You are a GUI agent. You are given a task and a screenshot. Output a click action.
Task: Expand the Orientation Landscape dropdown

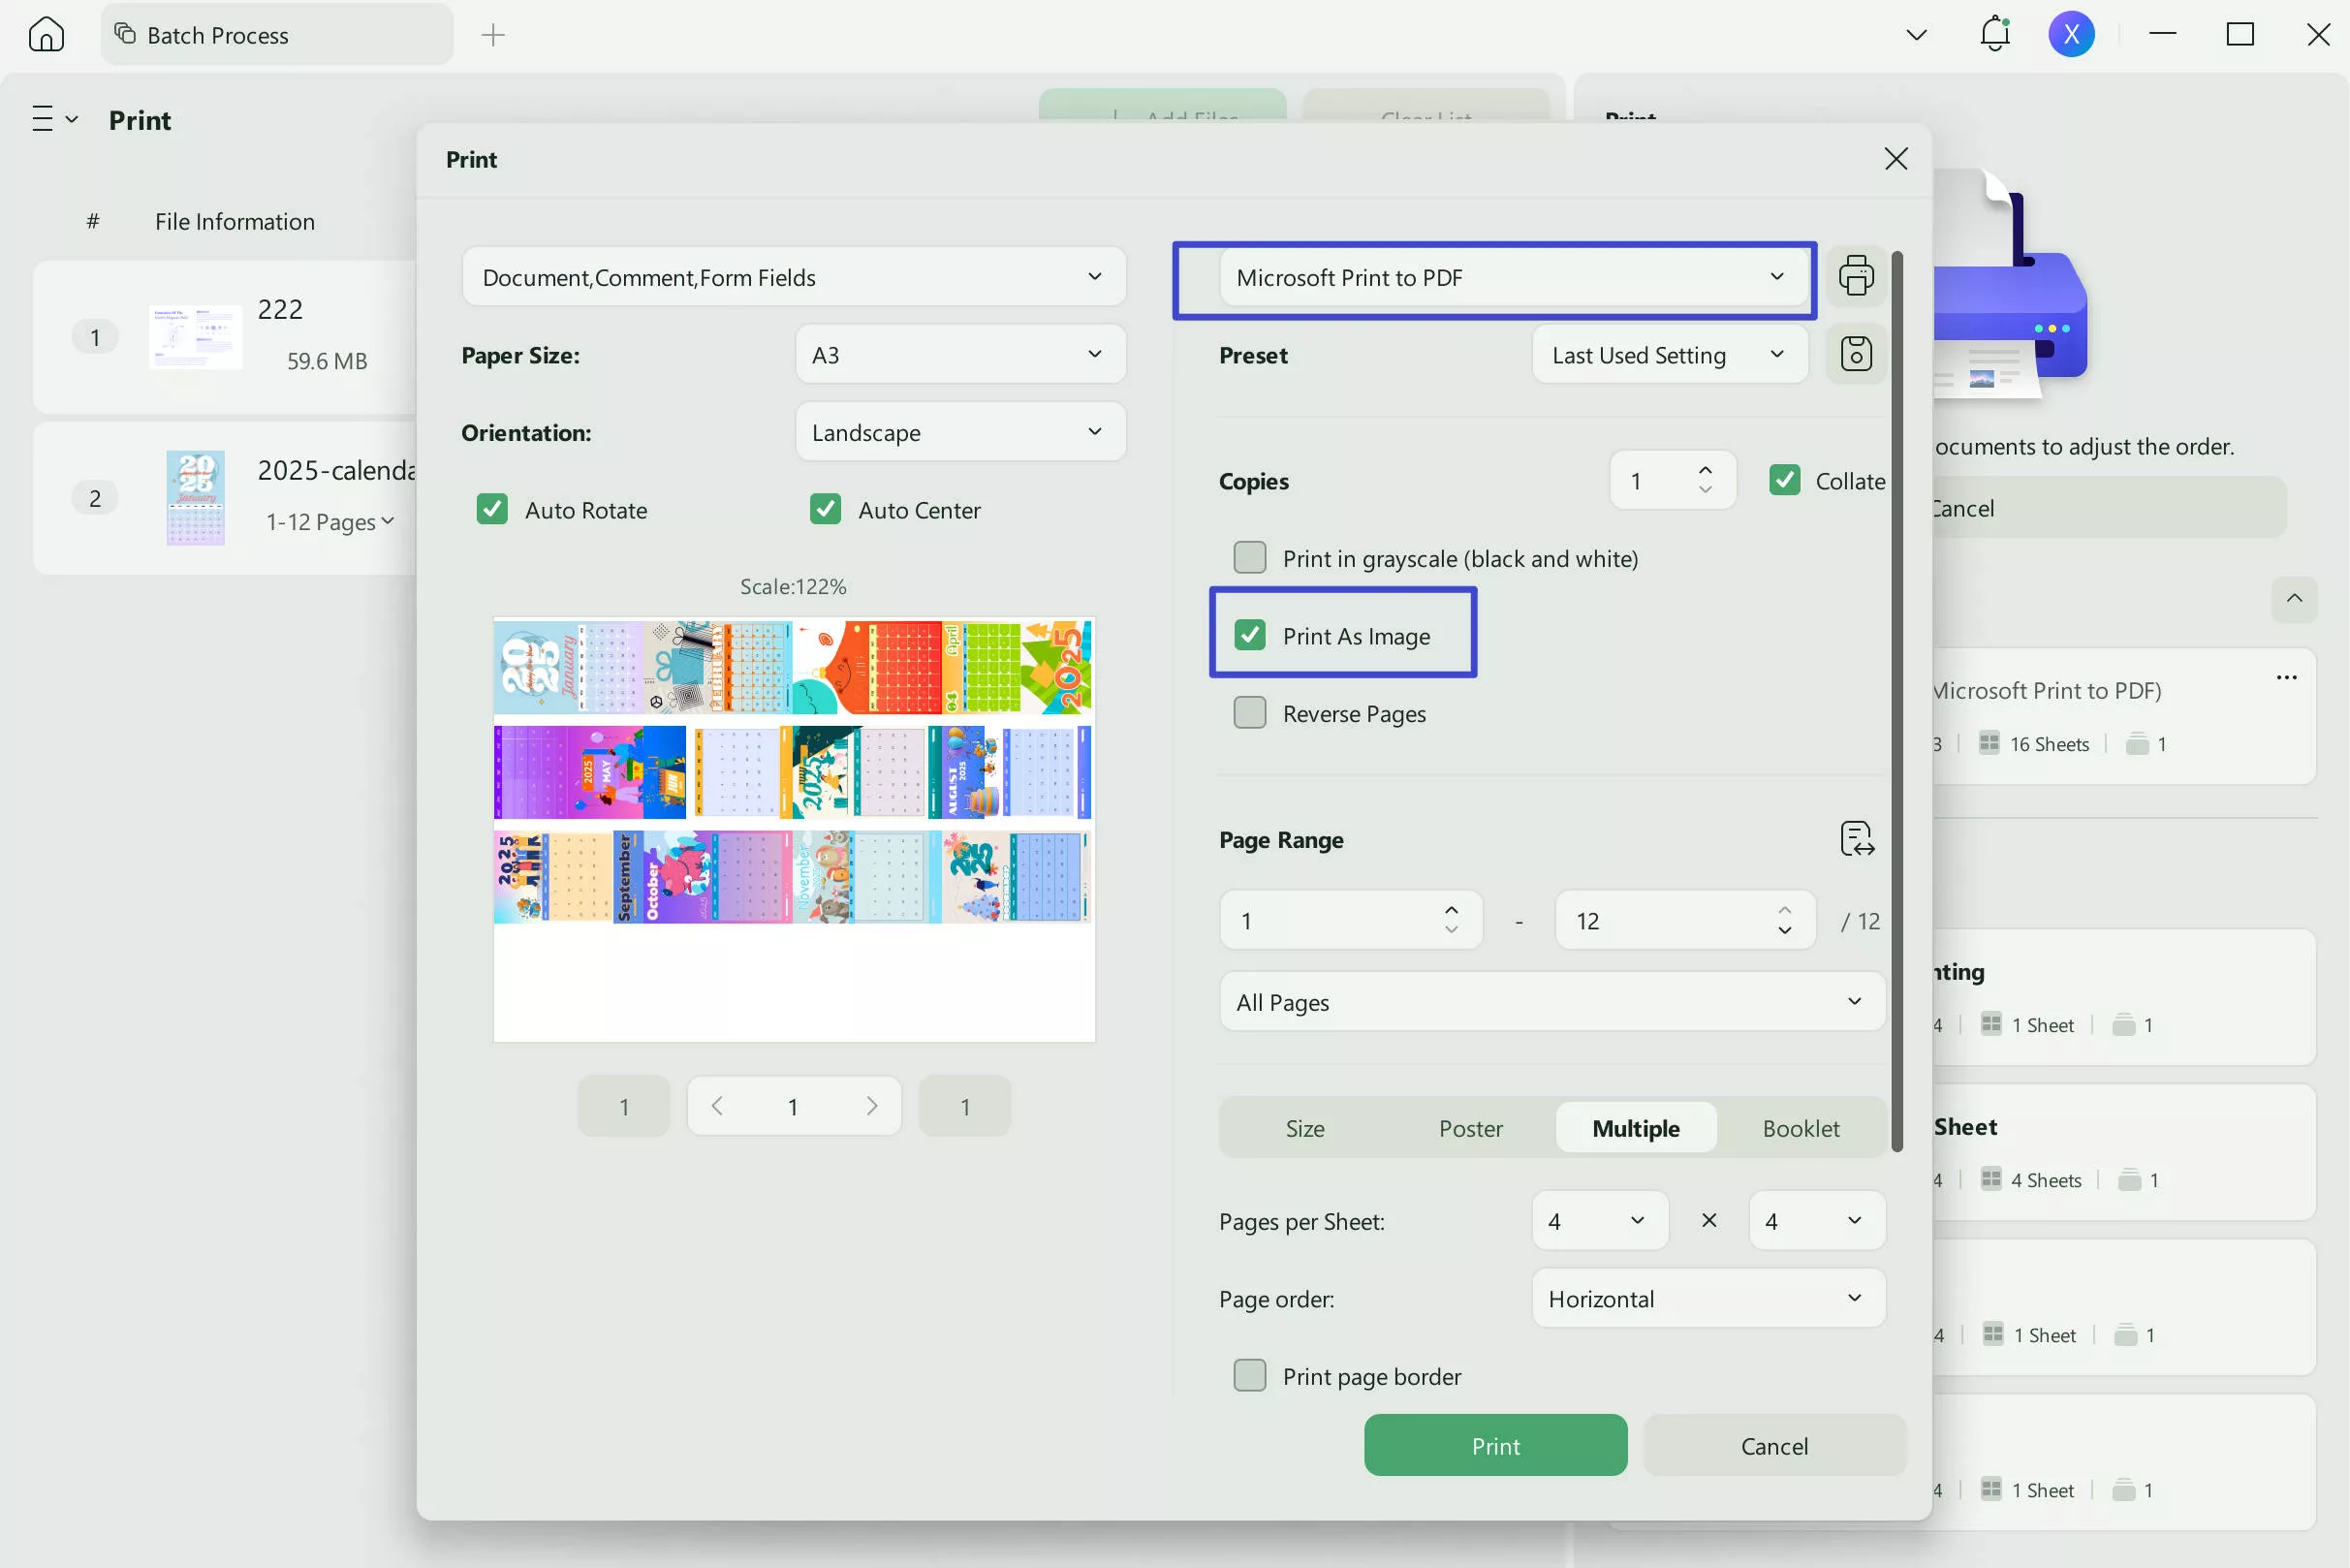point(960,433)
